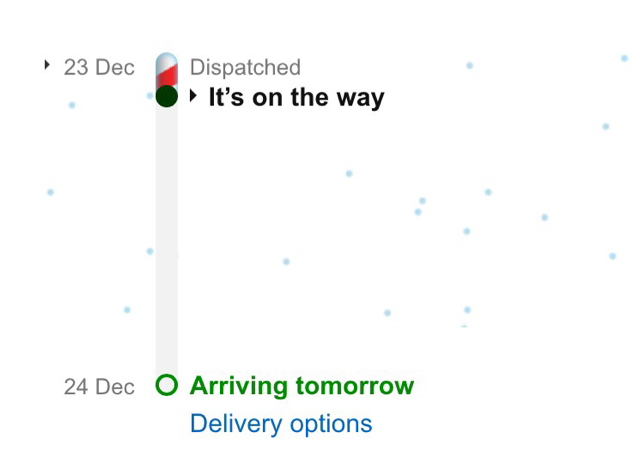Open the Delivery options link

coord(281,424)
